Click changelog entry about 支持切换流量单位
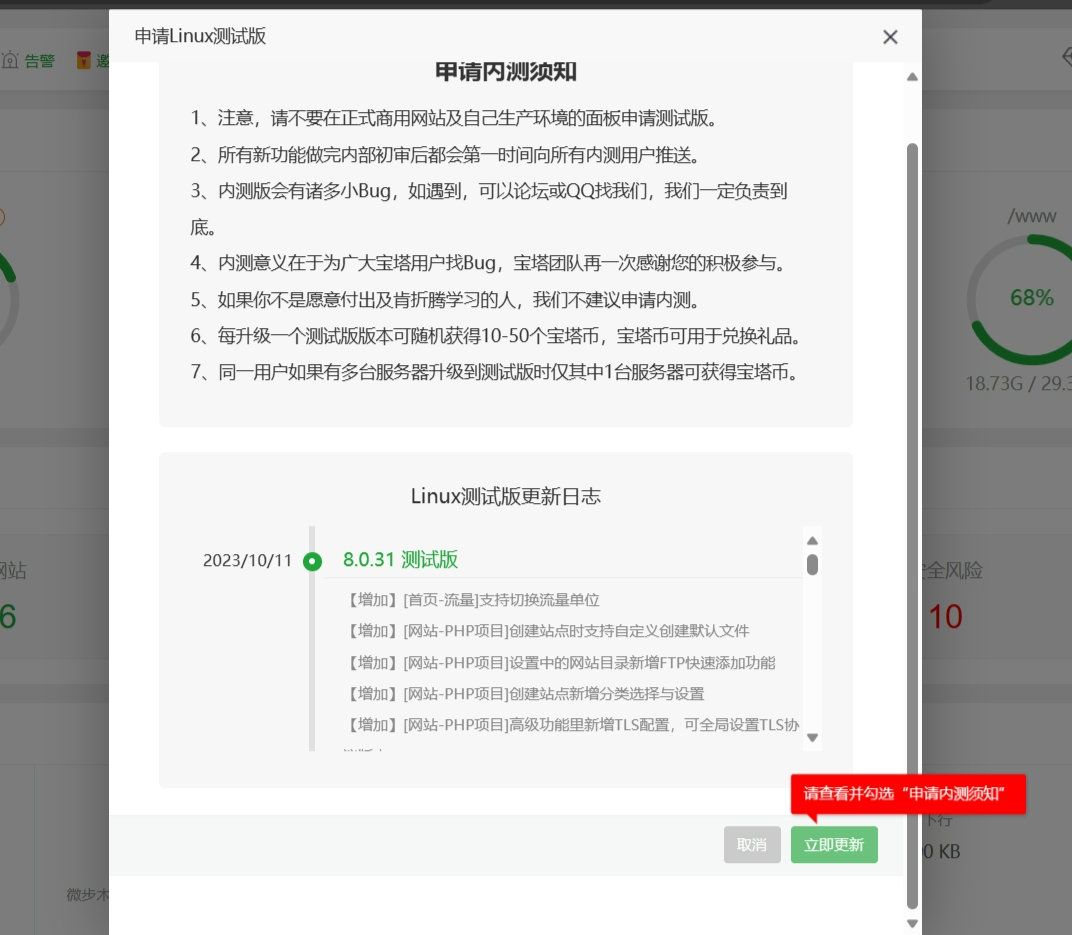This screenshot has width=1072, height=935. click(472, 600)
